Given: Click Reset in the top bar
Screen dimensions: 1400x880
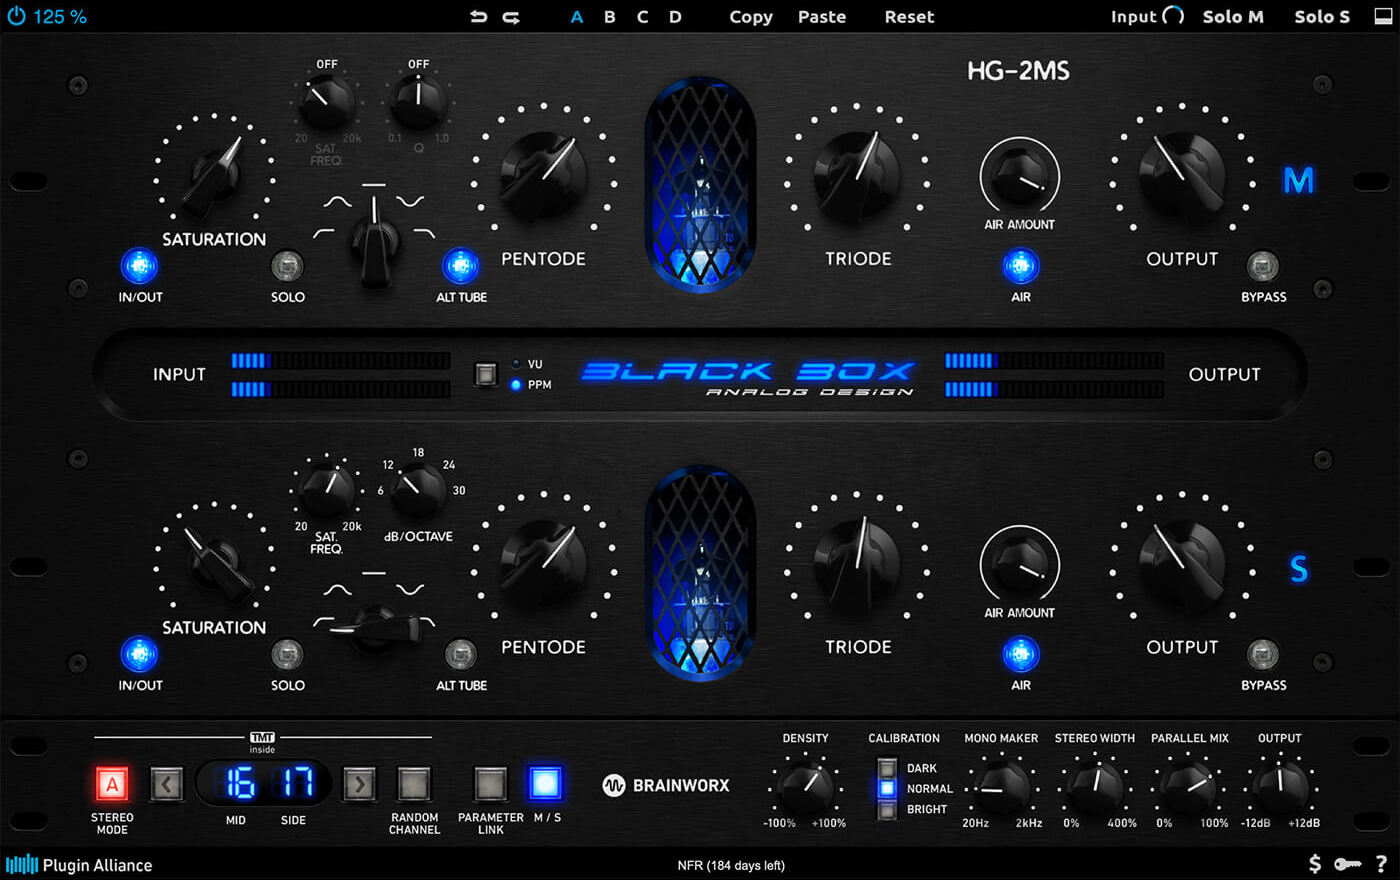Looking at the screenshot, I should pos(909,17).
